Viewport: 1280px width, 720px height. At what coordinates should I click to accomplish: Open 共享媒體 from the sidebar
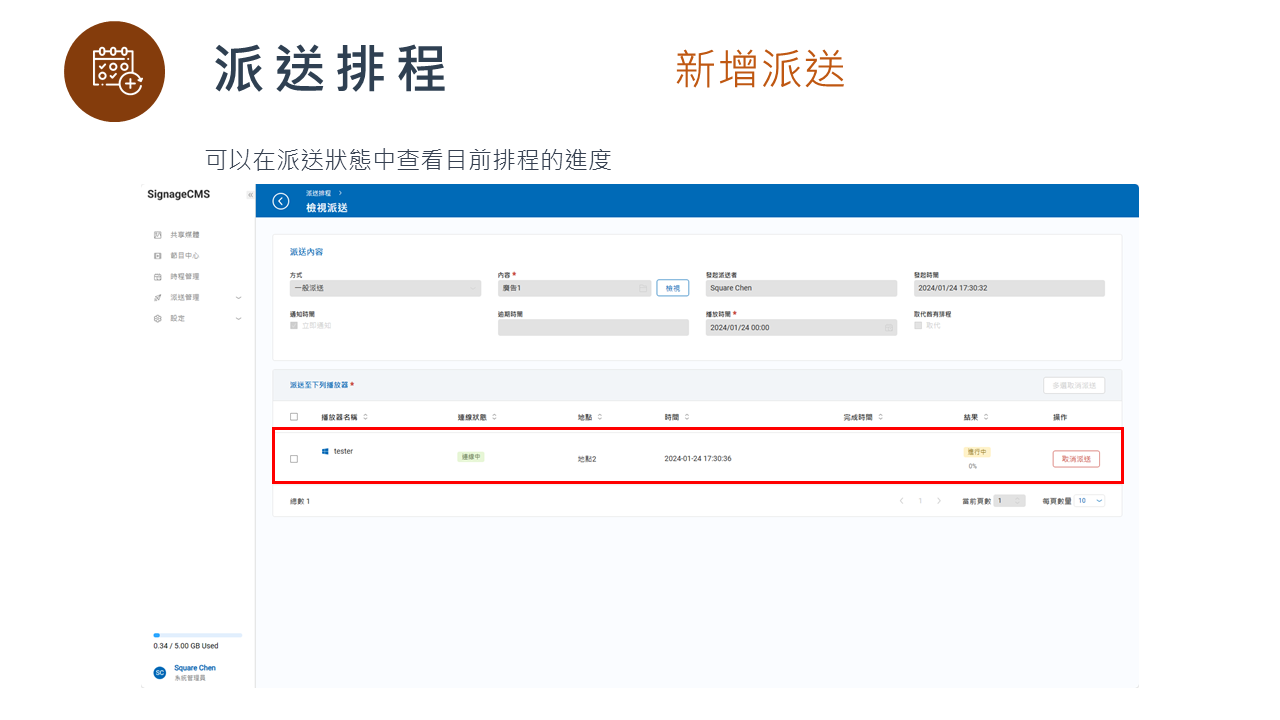(180, 234)
